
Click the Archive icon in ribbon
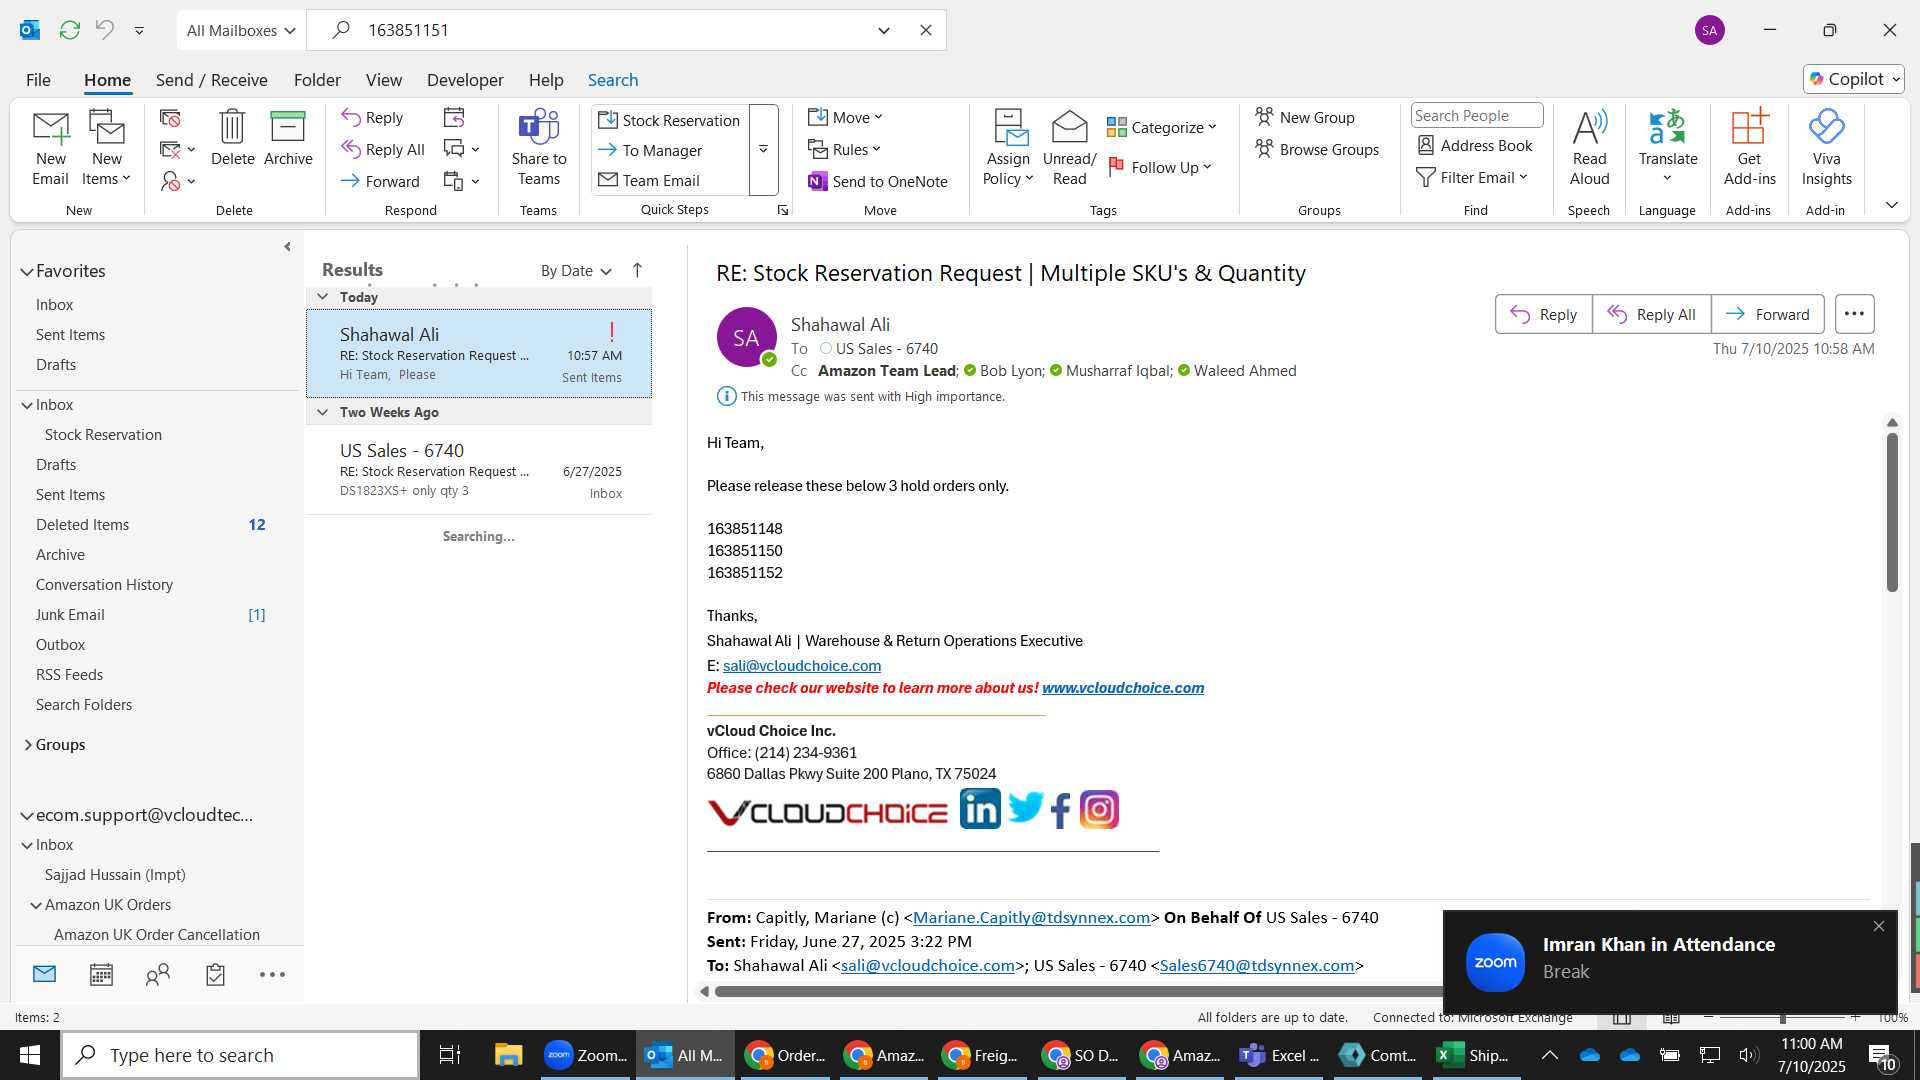coord(288,127)
